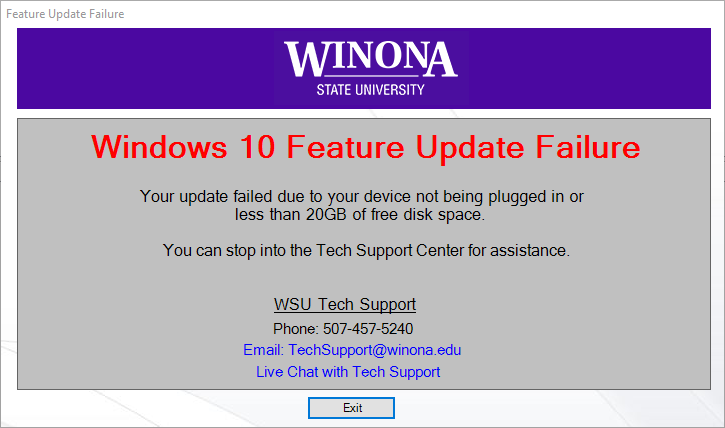Click the red Windows 10 Feature Update Failure heading
Screen dimensions: 725x428
[365, 147]
